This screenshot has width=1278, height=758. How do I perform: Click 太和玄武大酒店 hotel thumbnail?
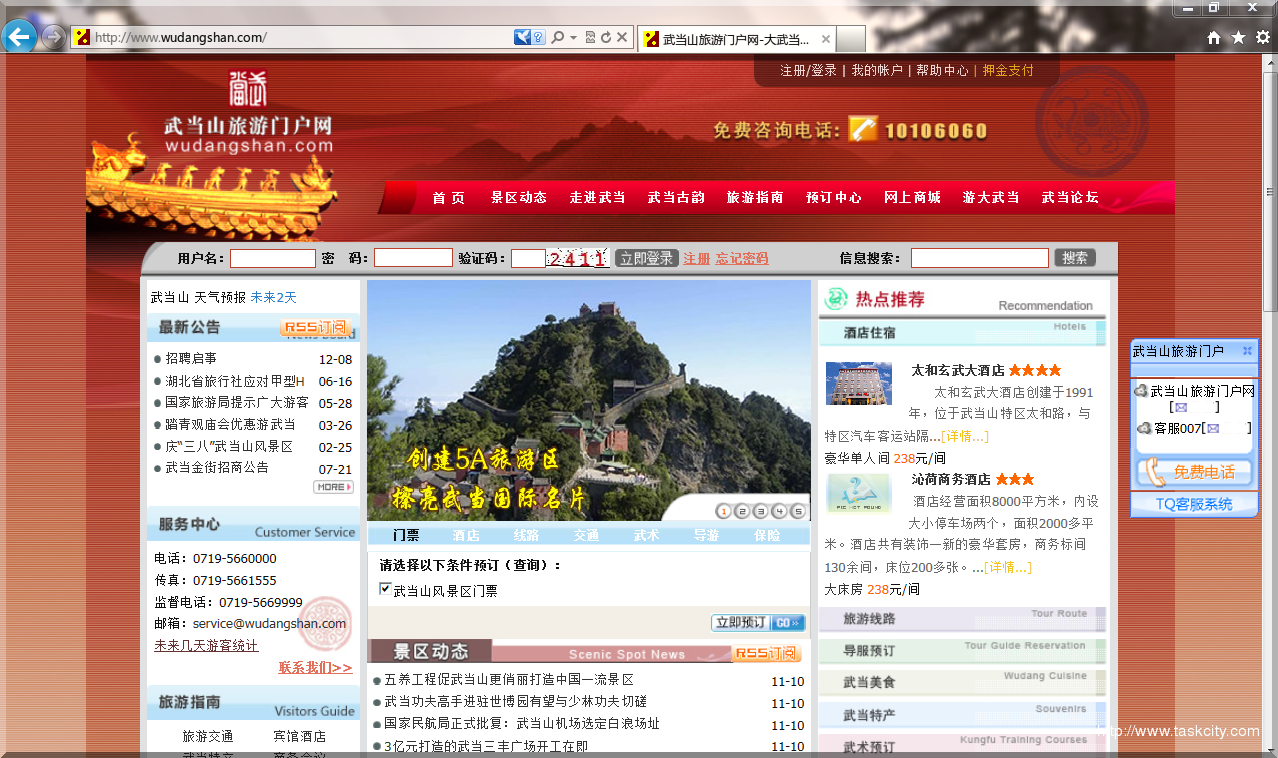pyautogui.click(x=859, y=383)
